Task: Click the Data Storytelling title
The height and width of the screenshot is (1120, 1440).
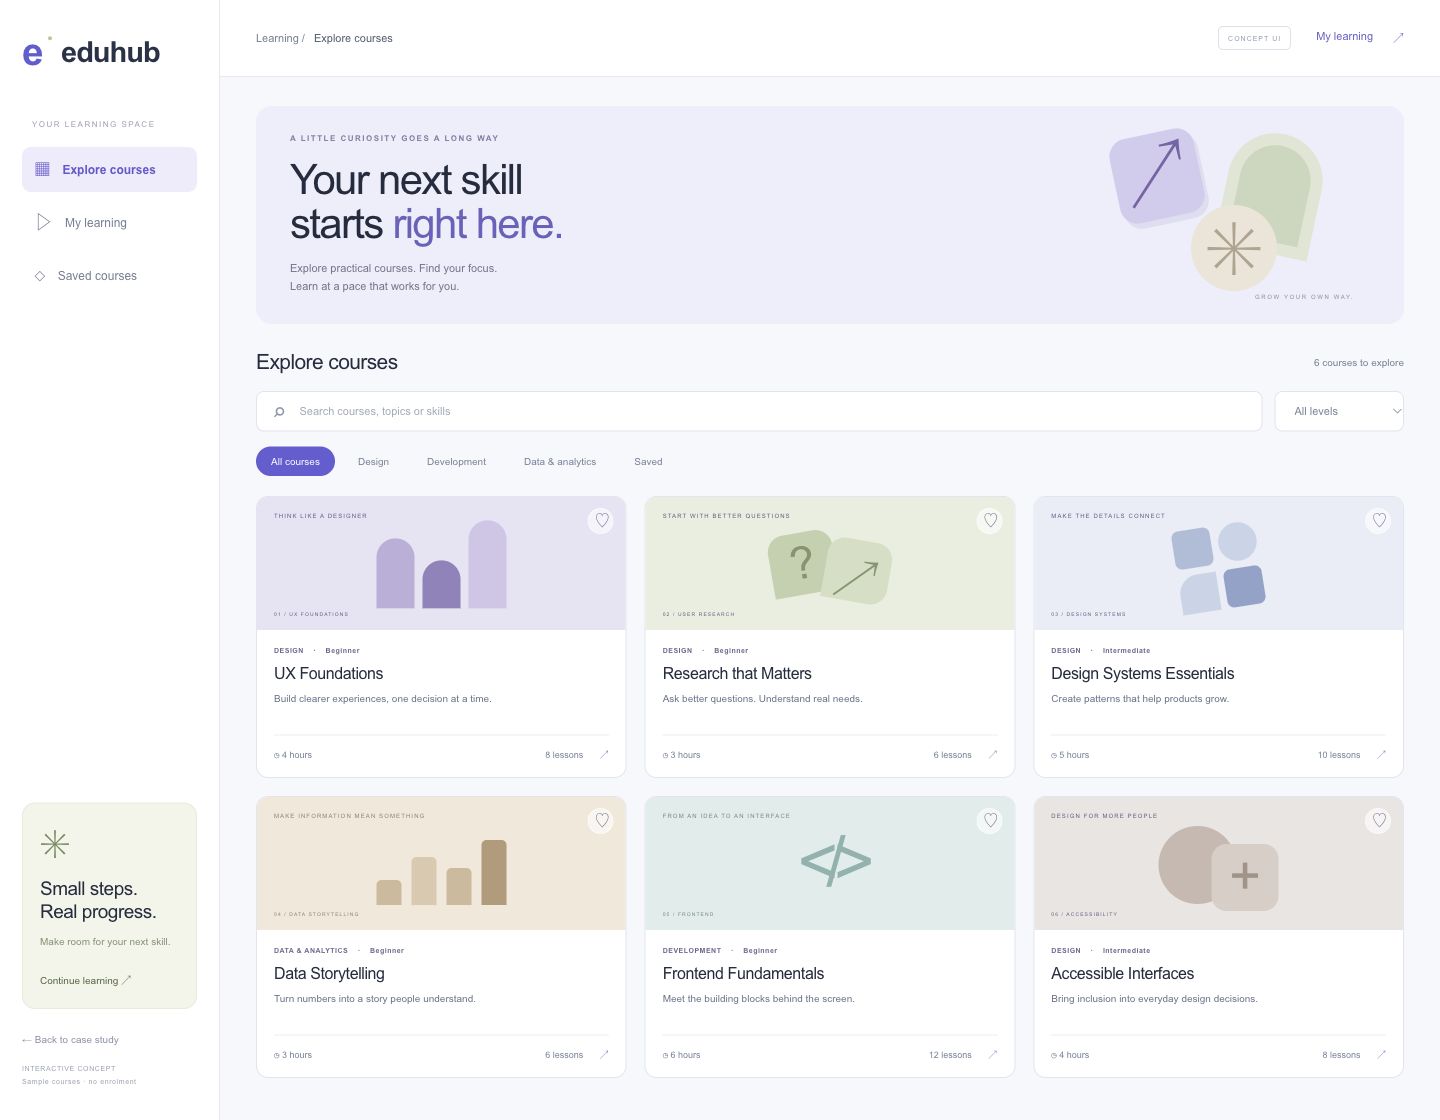Action: (329, 974)
